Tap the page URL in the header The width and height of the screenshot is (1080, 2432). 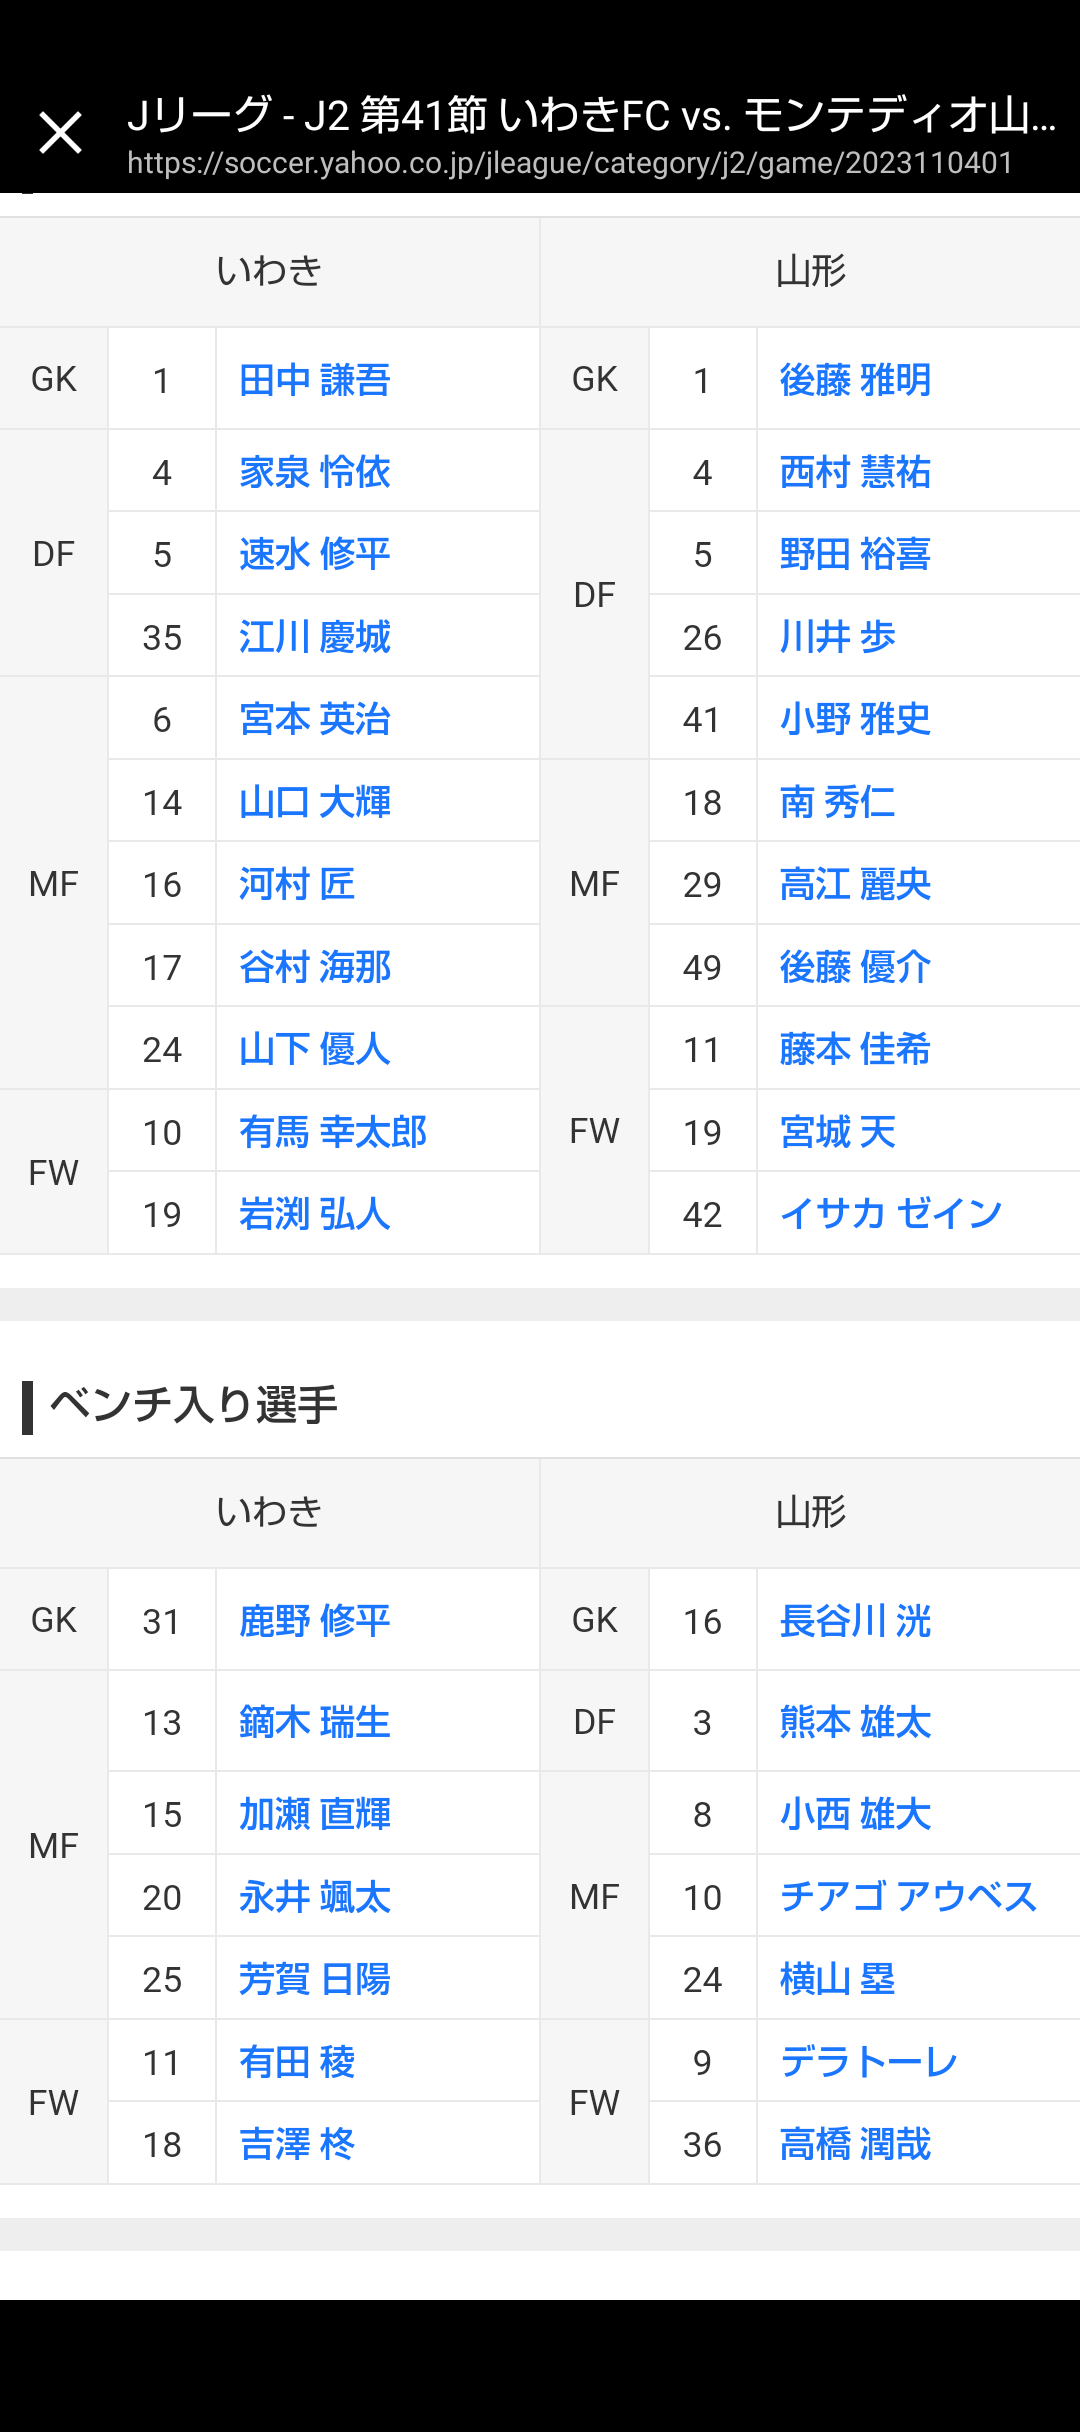click(570, 163)
